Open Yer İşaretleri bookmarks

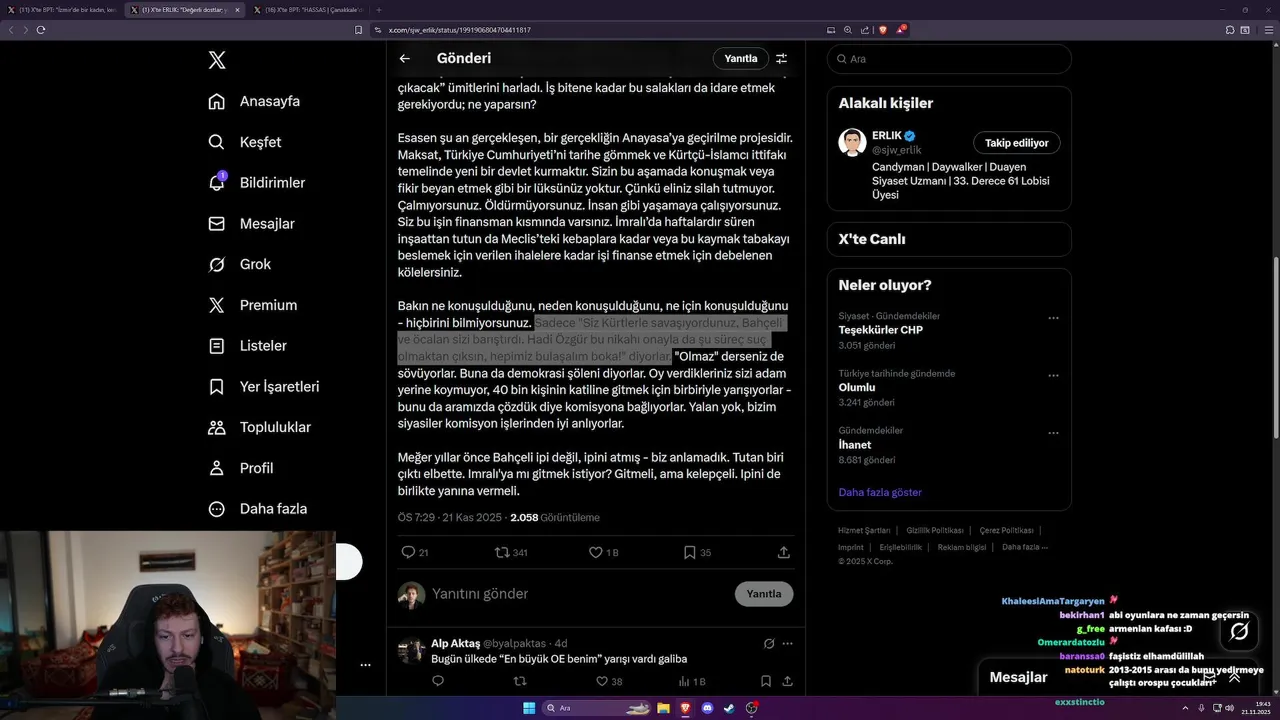(x=263, y=386)
